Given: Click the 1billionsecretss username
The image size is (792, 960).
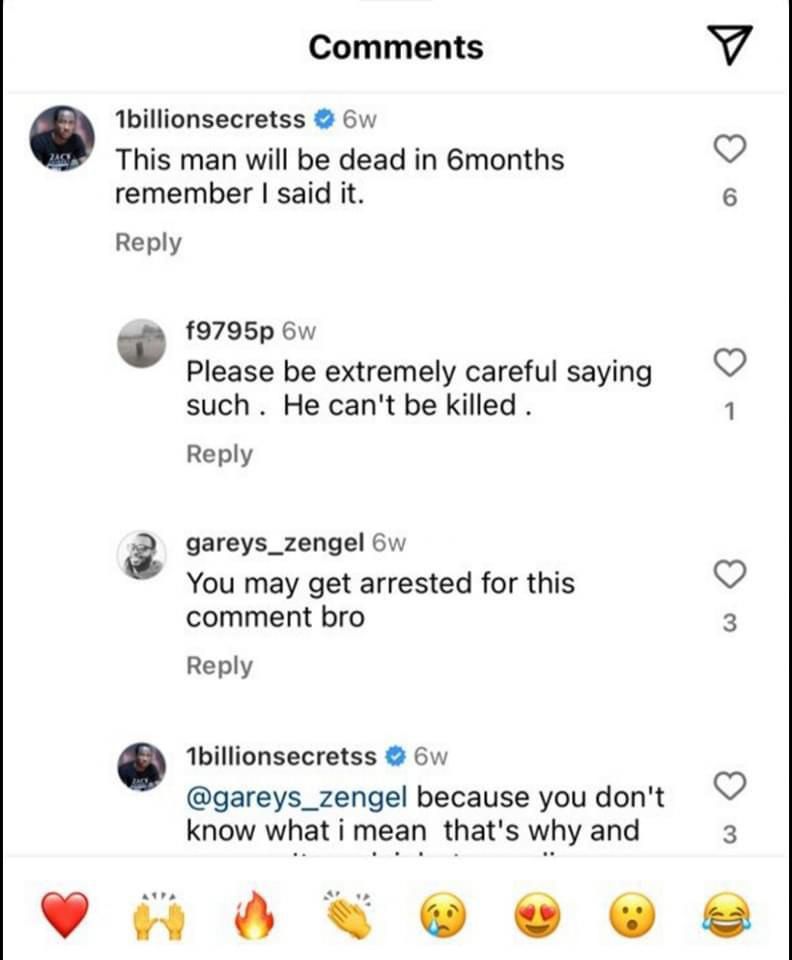Looking at the screenshot, I should (206, 119).
